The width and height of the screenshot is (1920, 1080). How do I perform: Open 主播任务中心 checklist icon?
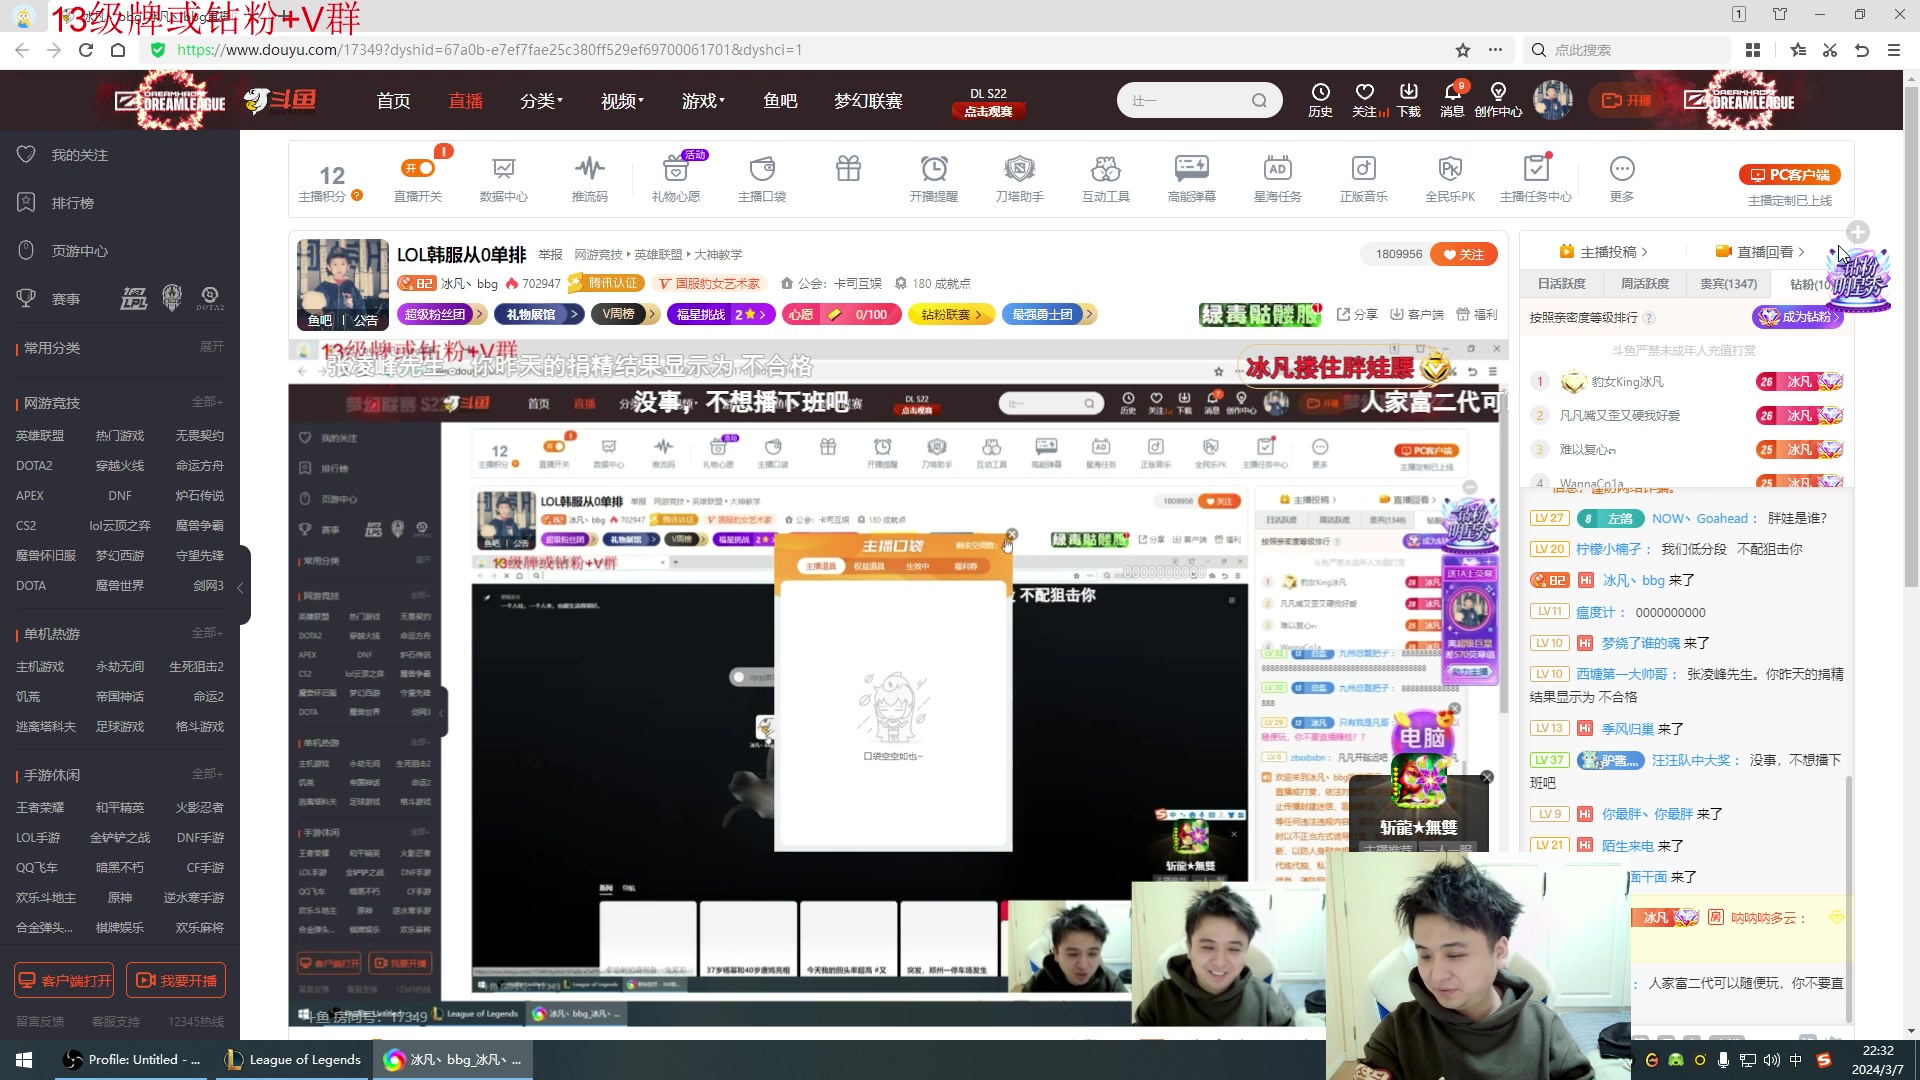(1536, 179)
